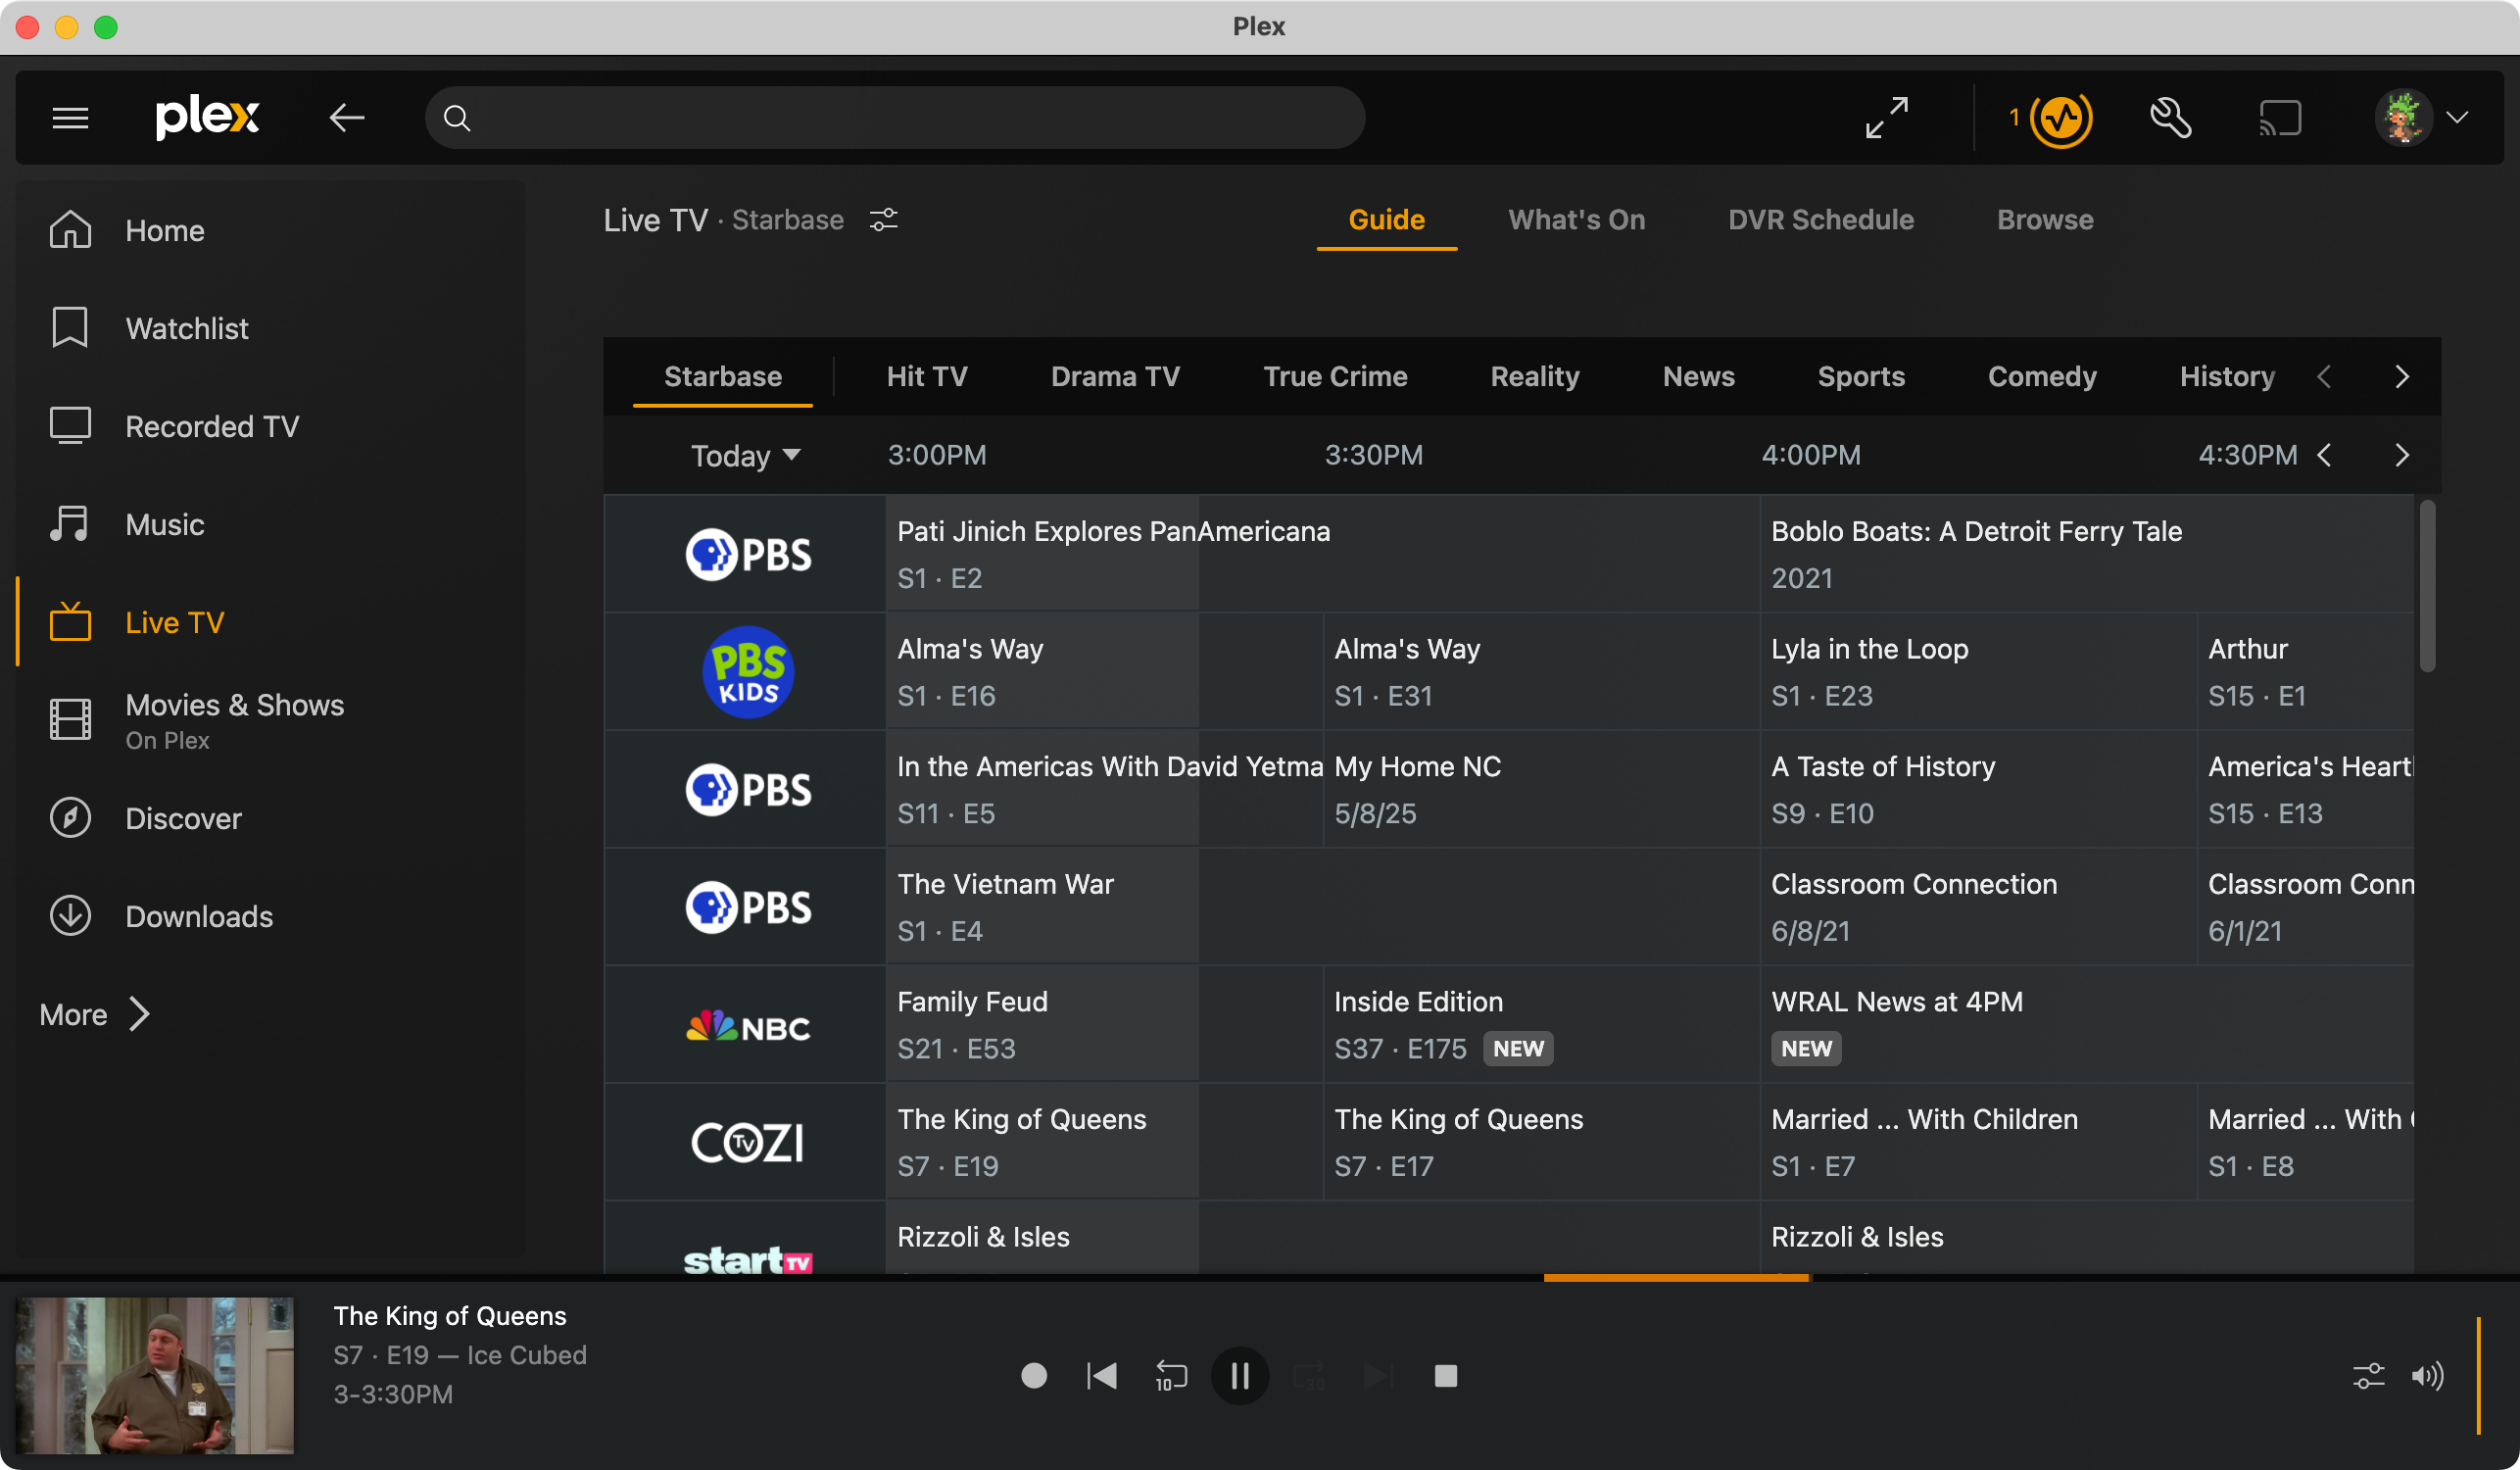Stop playback with the stop button
Image resolution: width=2520 pixels, height=1470 pixels.
coord(1446,1377)
